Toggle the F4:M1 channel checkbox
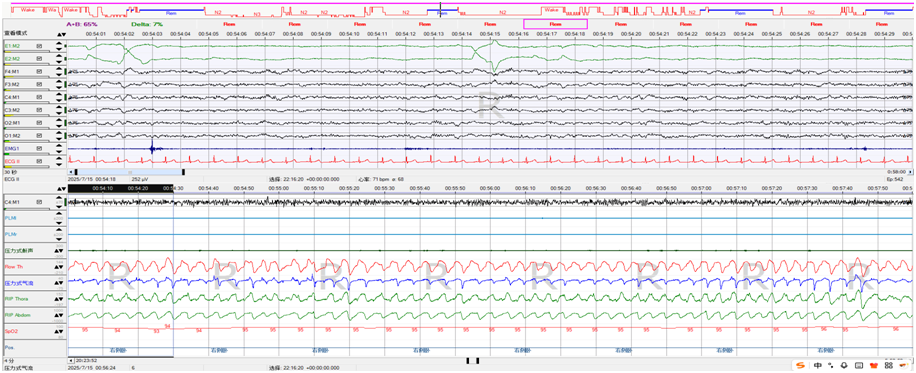Viewport: 916px width, 373px height. click(x=39, y=71)
